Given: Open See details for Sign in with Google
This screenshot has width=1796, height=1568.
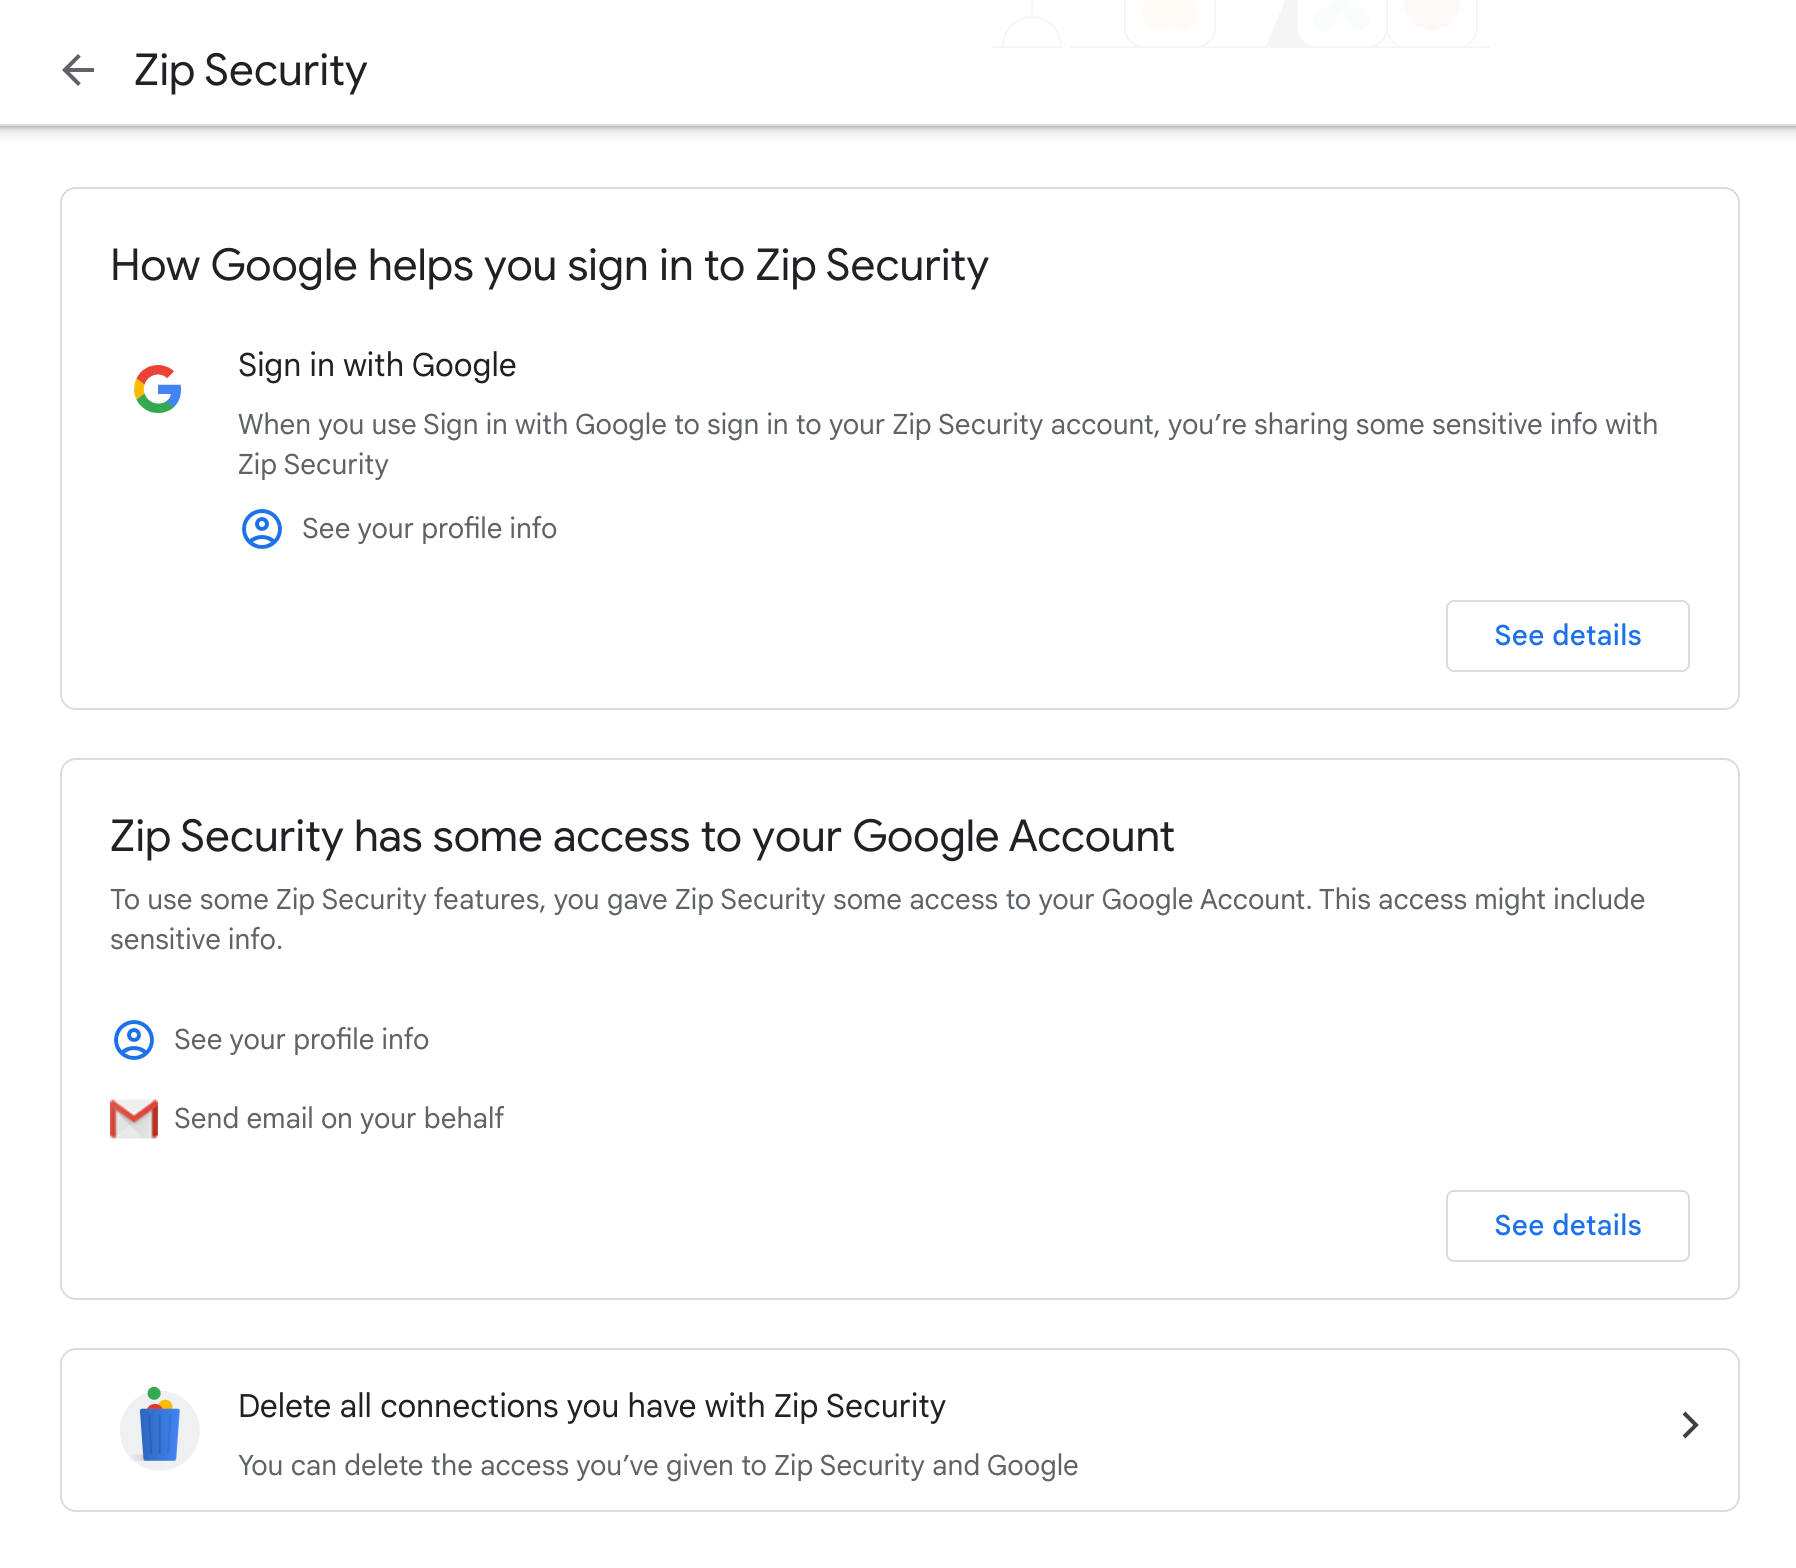Looking at the screenshot, I should click(x=1567, y=636).
